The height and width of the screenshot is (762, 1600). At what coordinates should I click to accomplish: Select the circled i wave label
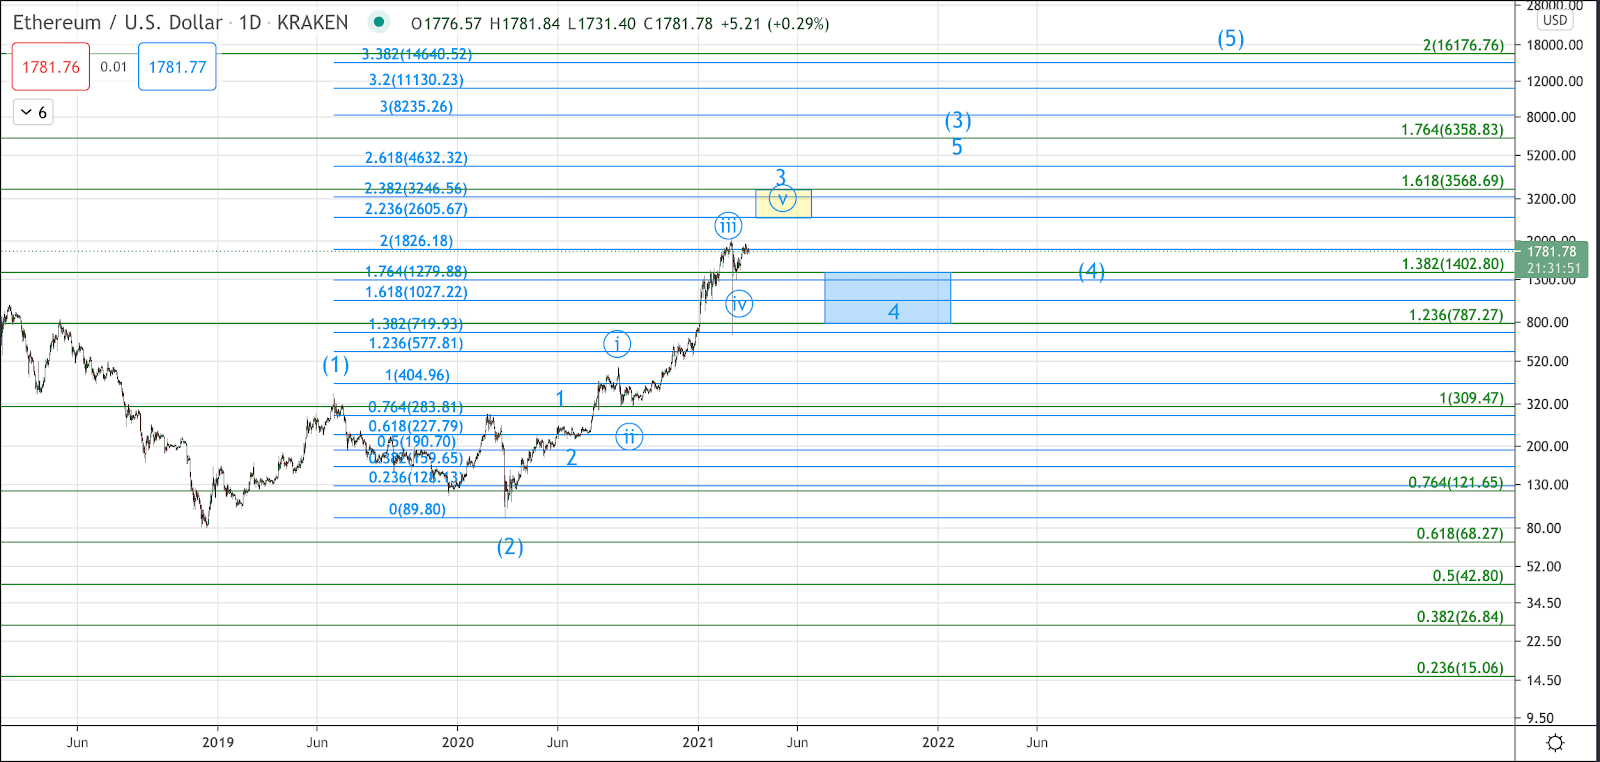click(617, 345)
